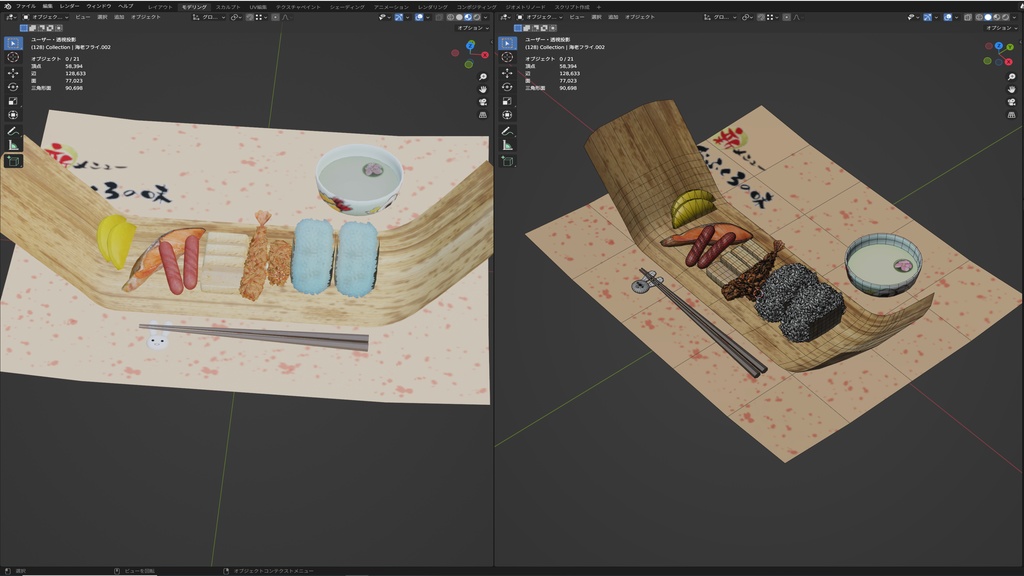Open オブジェクト menu in right viewport header
Image resolution: width=1024 pixels, height=576 pixels.
coord(640,17)
